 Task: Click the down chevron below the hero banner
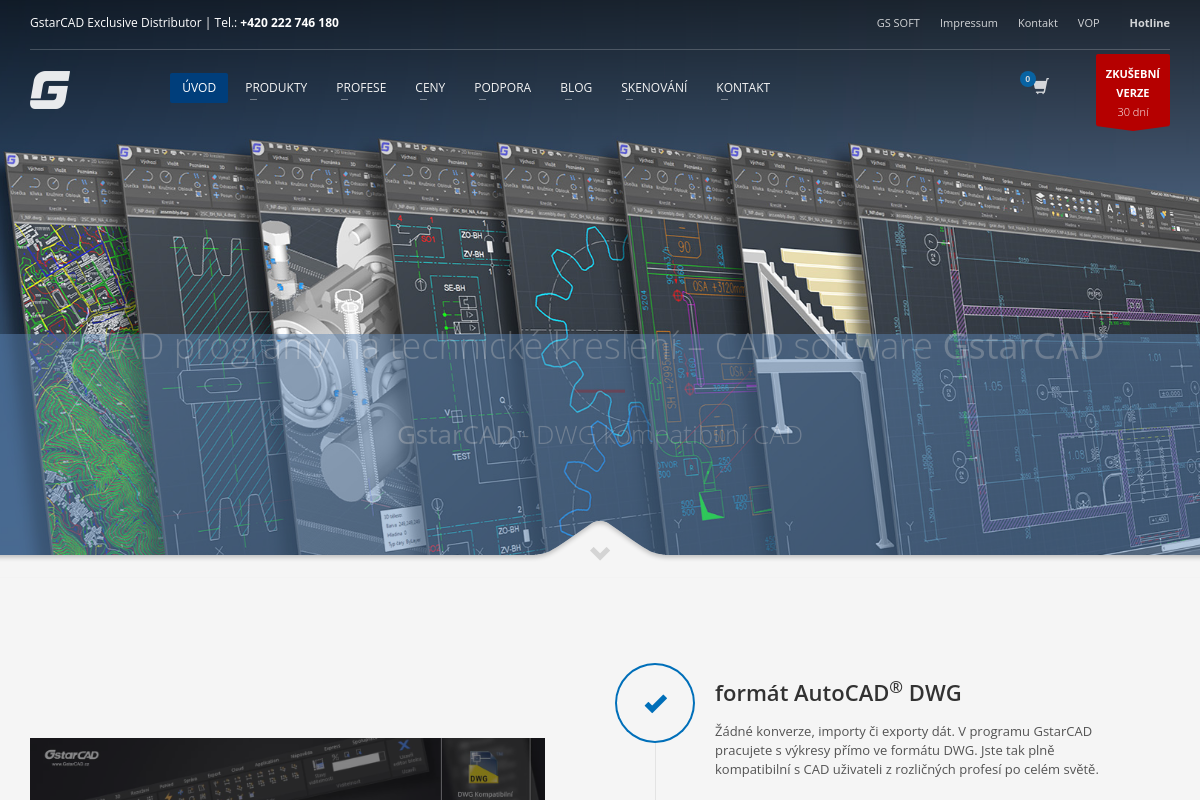[600, 553]
